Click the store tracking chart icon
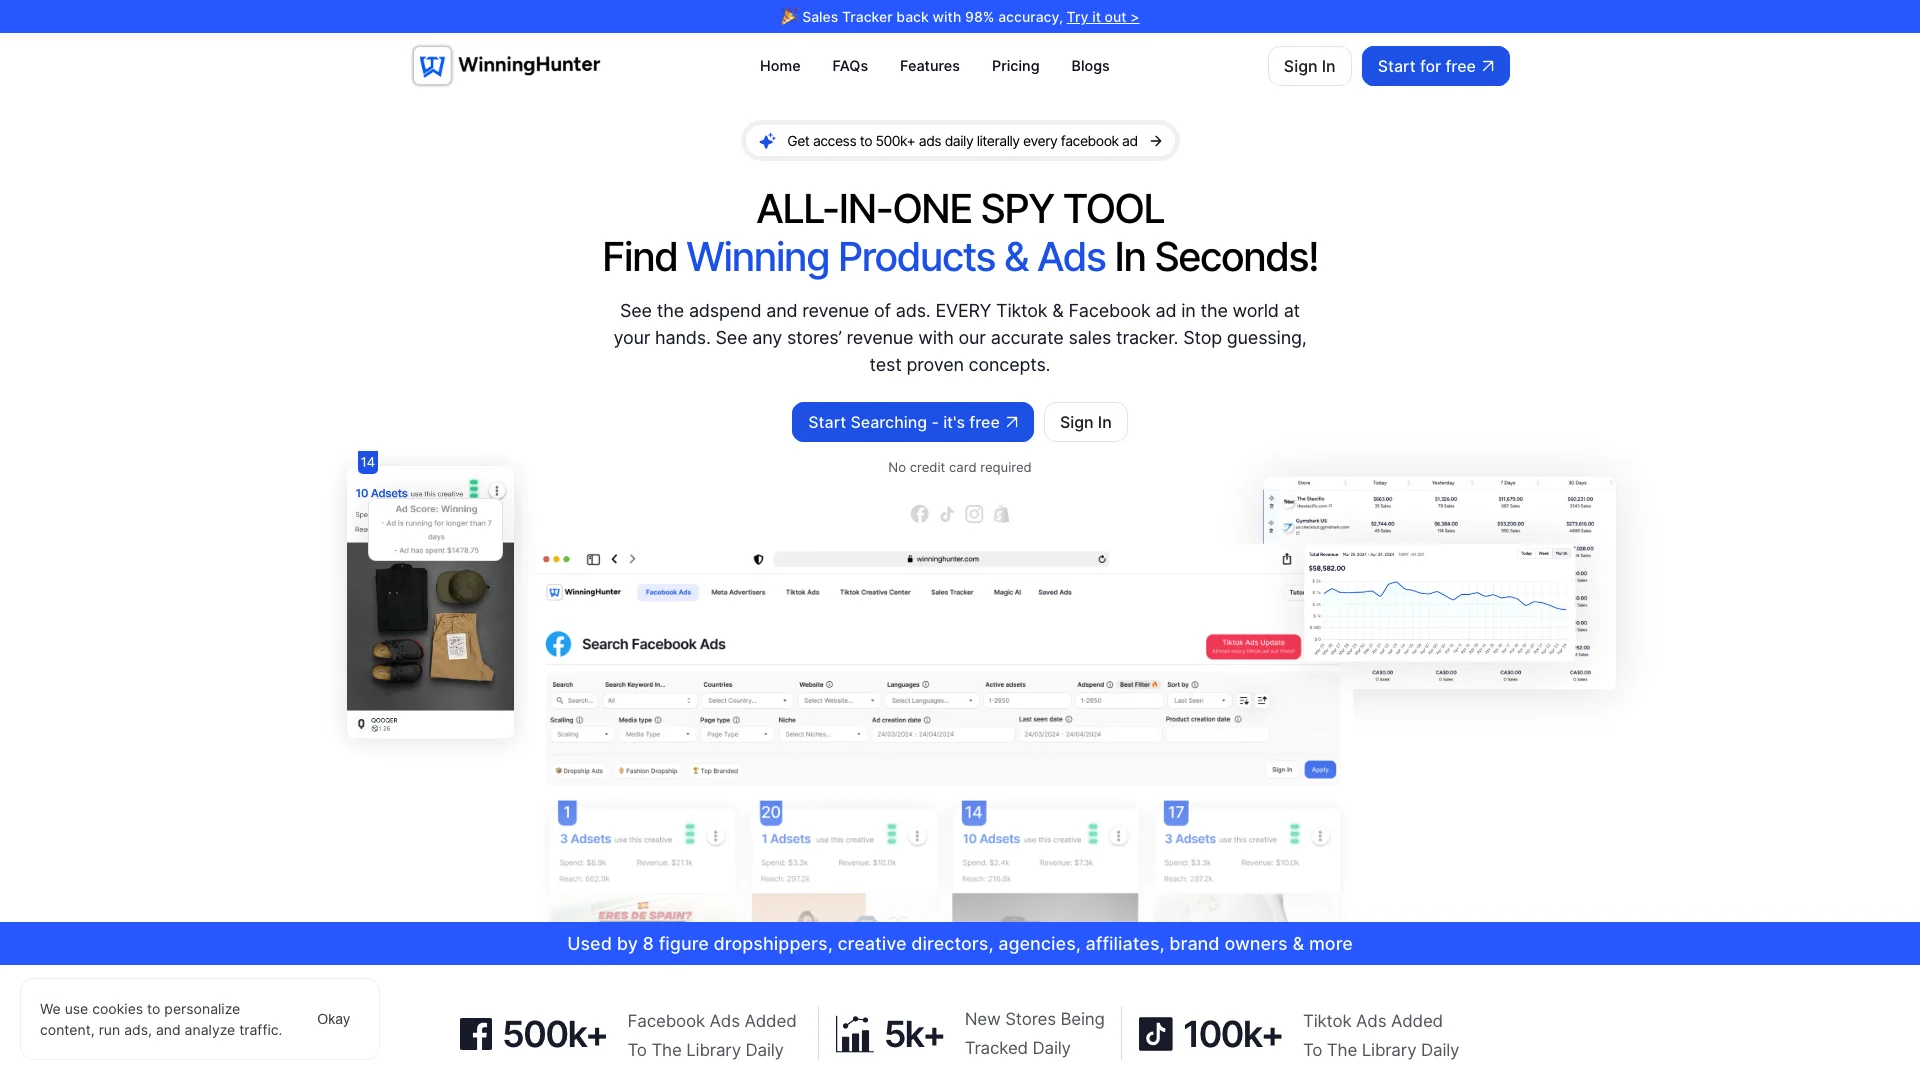 pos(853,1034)
